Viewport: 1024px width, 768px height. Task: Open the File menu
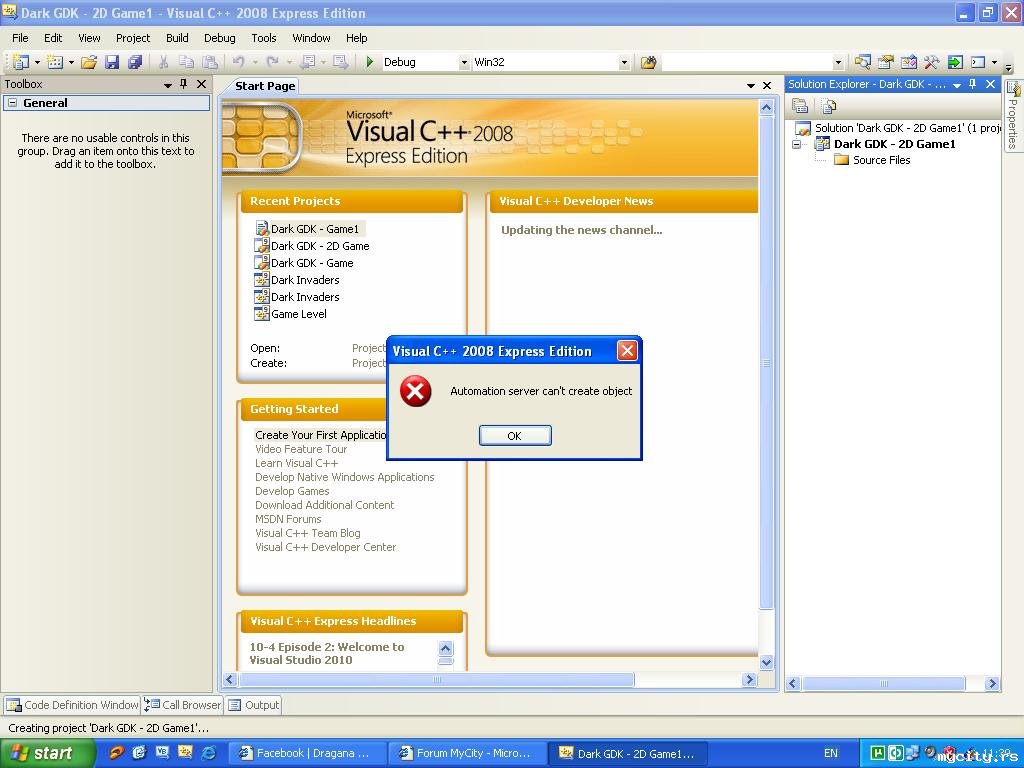(20, 38)
